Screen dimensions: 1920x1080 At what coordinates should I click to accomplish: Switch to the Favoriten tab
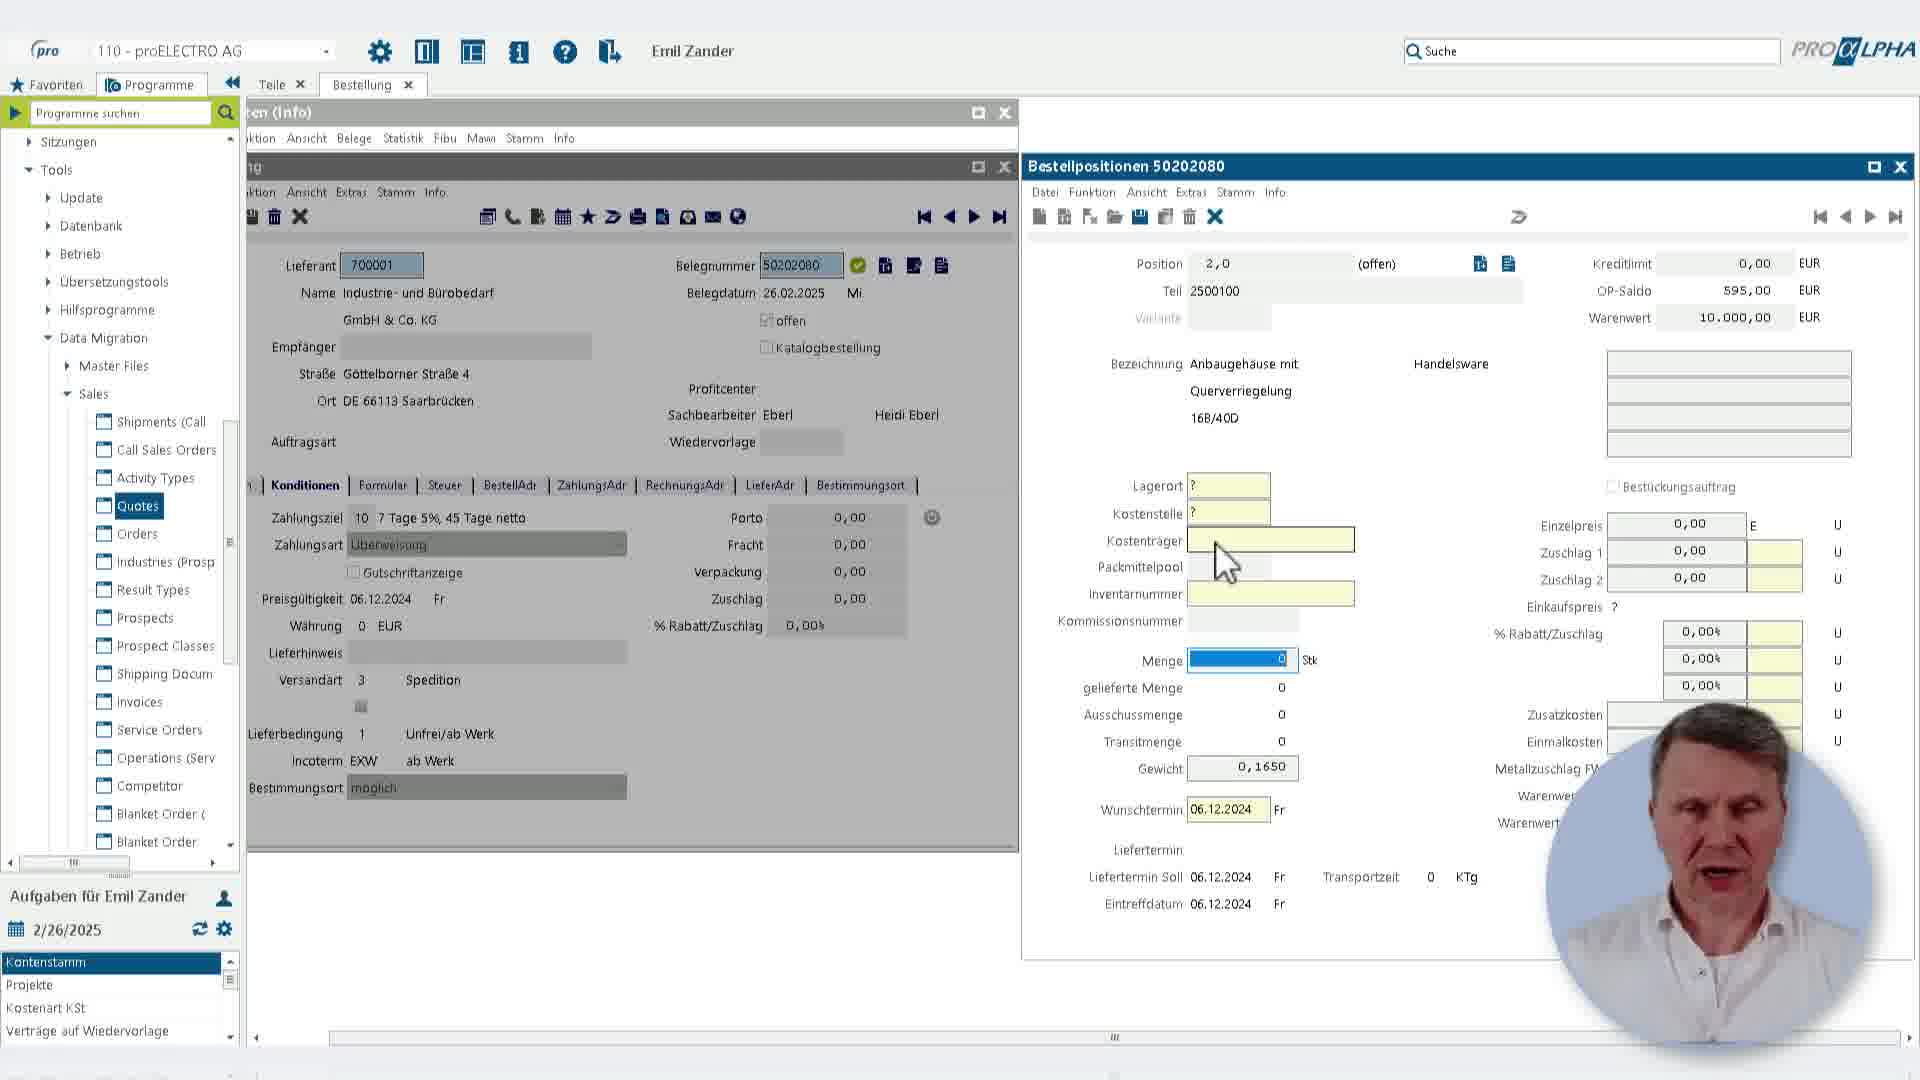46,85
